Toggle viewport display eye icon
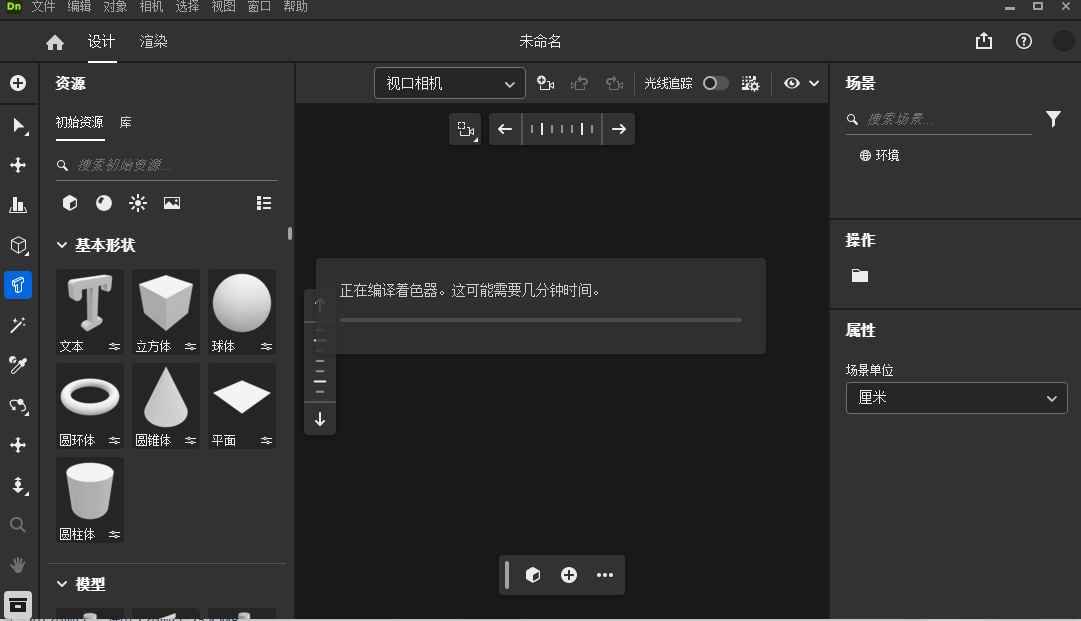The width and height of the screenshot is (1081, 621). (791, 83)
